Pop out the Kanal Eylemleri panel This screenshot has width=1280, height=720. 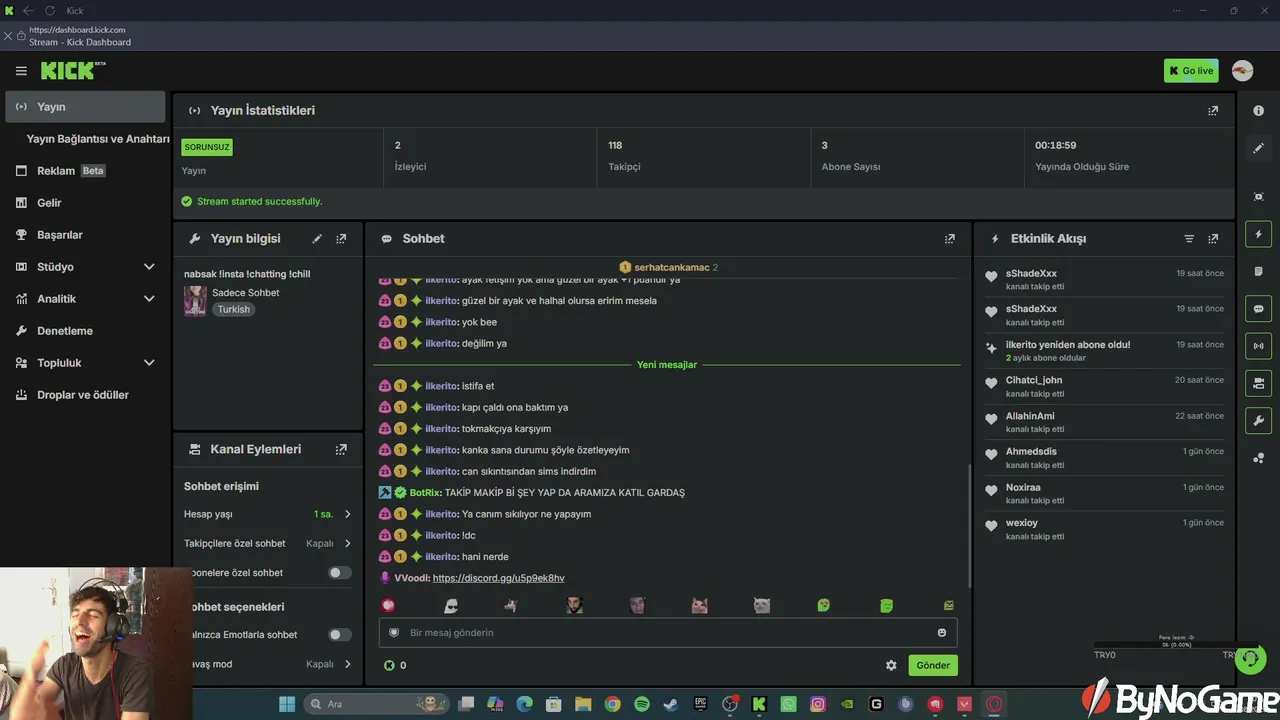[341, 450]
